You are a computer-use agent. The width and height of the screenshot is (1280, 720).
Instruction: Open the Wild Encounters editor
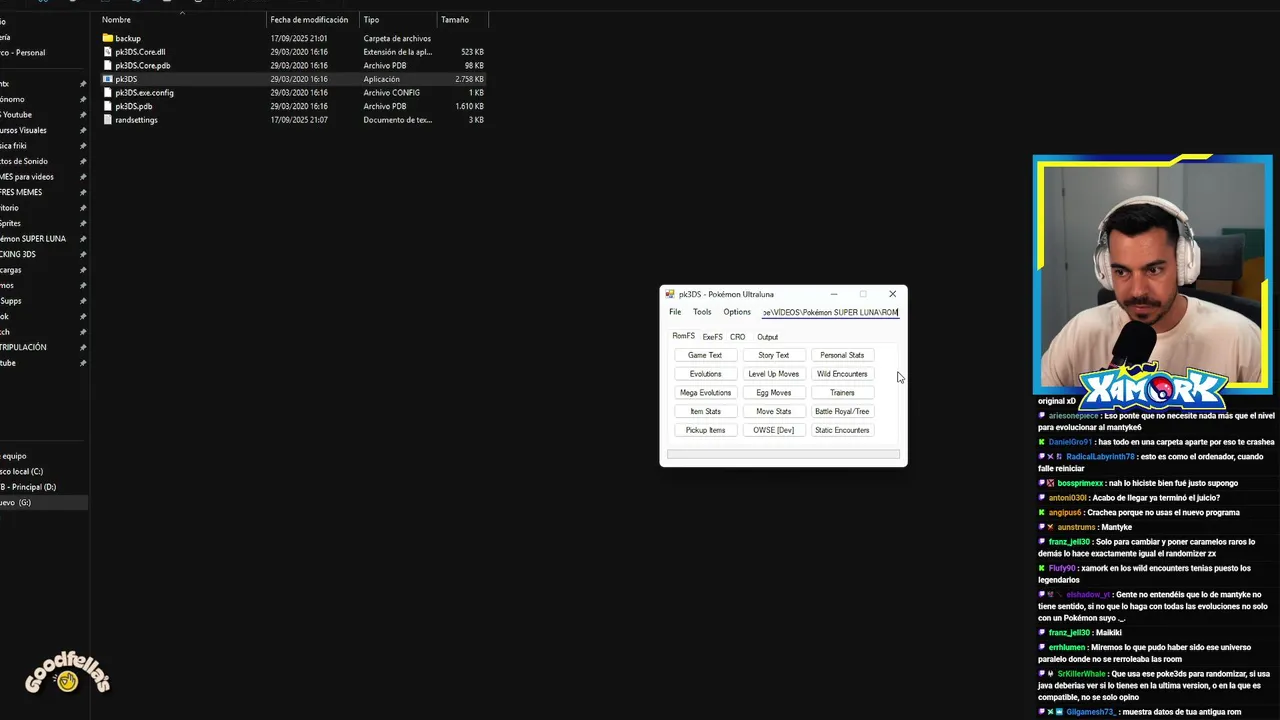[x=842, y=374]
